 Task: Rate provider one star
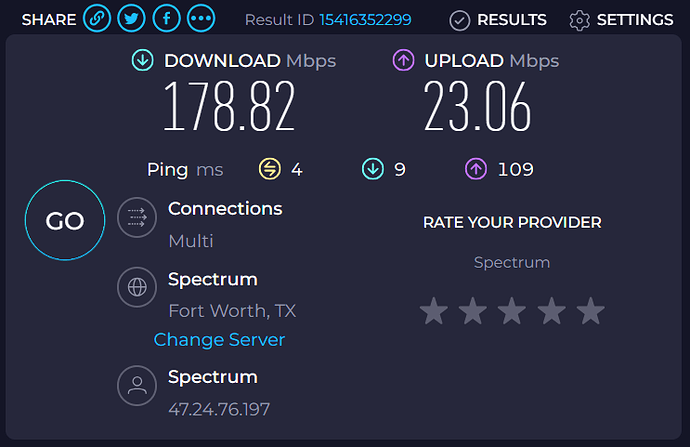[433, 311]
